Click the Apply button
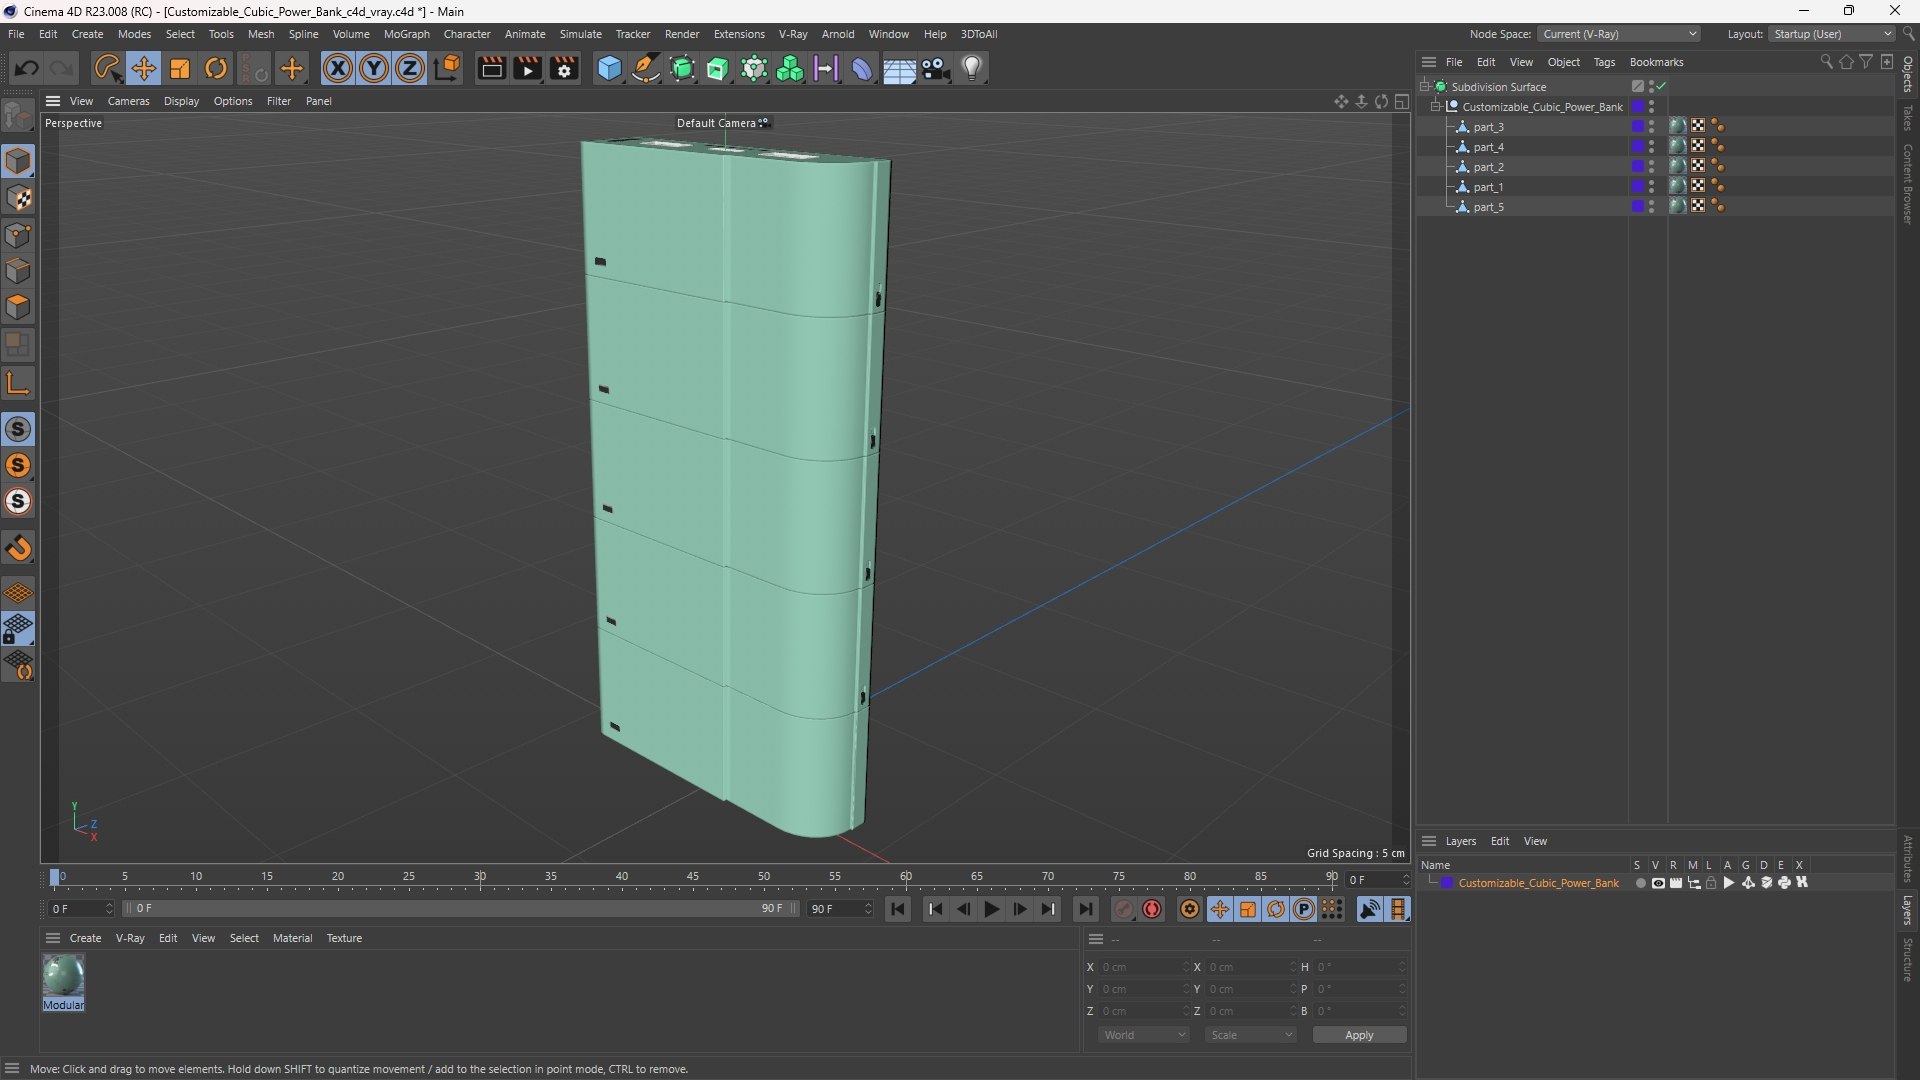The image size is (1920, 1080). pyautogui.click(x=1358, y=1035)
